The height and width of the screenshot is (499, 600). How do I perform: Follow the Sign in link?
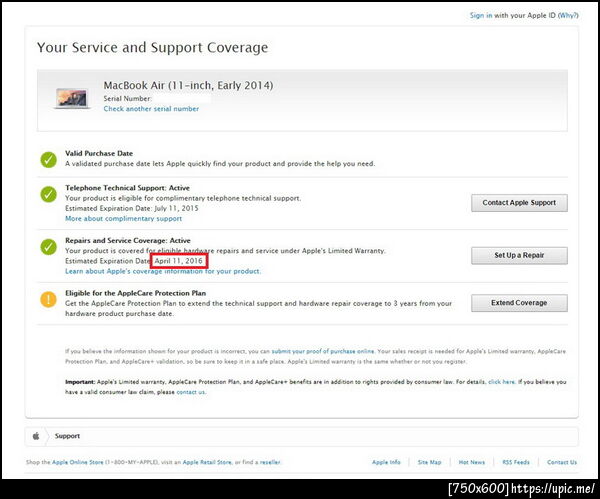[x=481, y=15]
